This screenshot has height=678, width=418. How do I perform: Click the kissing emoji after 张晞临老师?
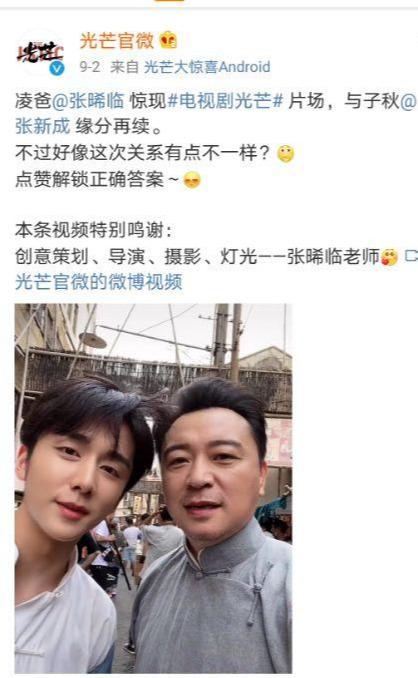click(389, 257)
